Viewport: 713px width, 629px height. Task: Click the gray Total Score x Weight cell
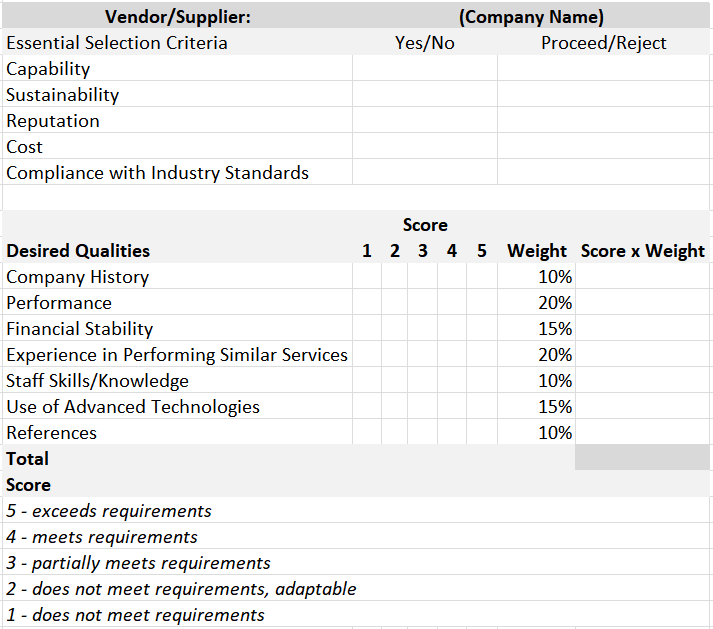coord(642,459)
